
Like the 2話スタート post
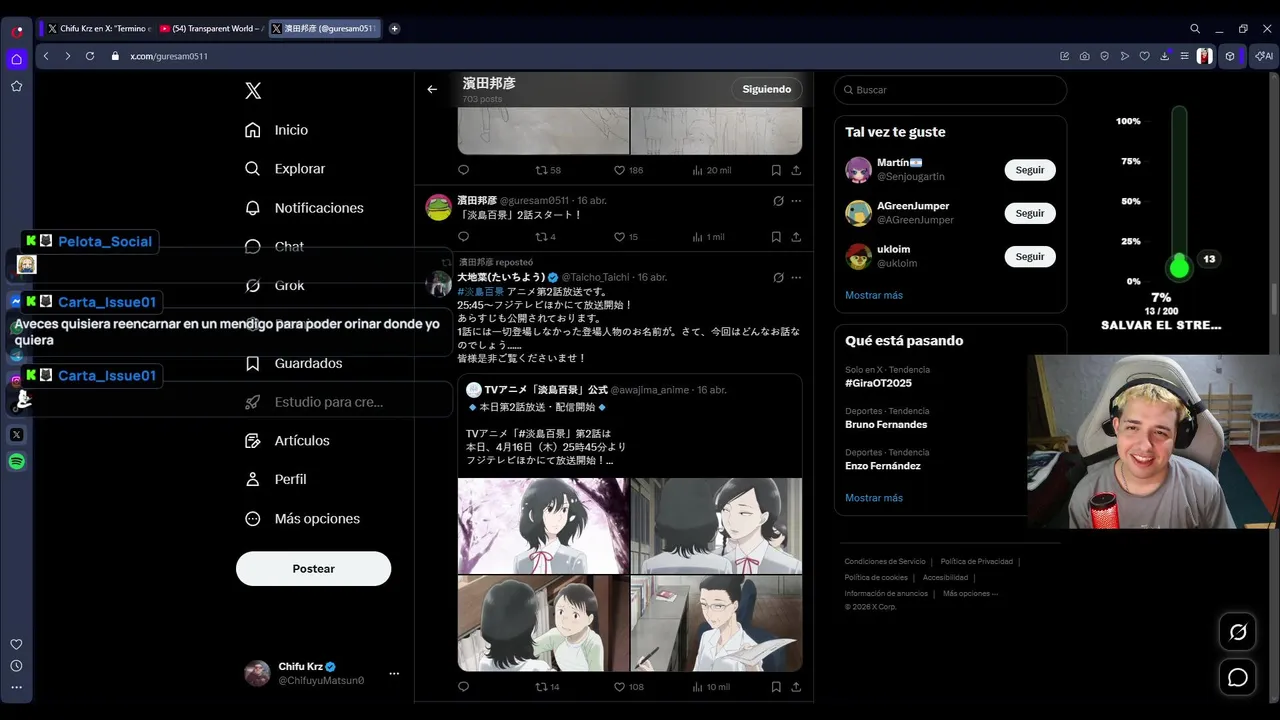626,237
